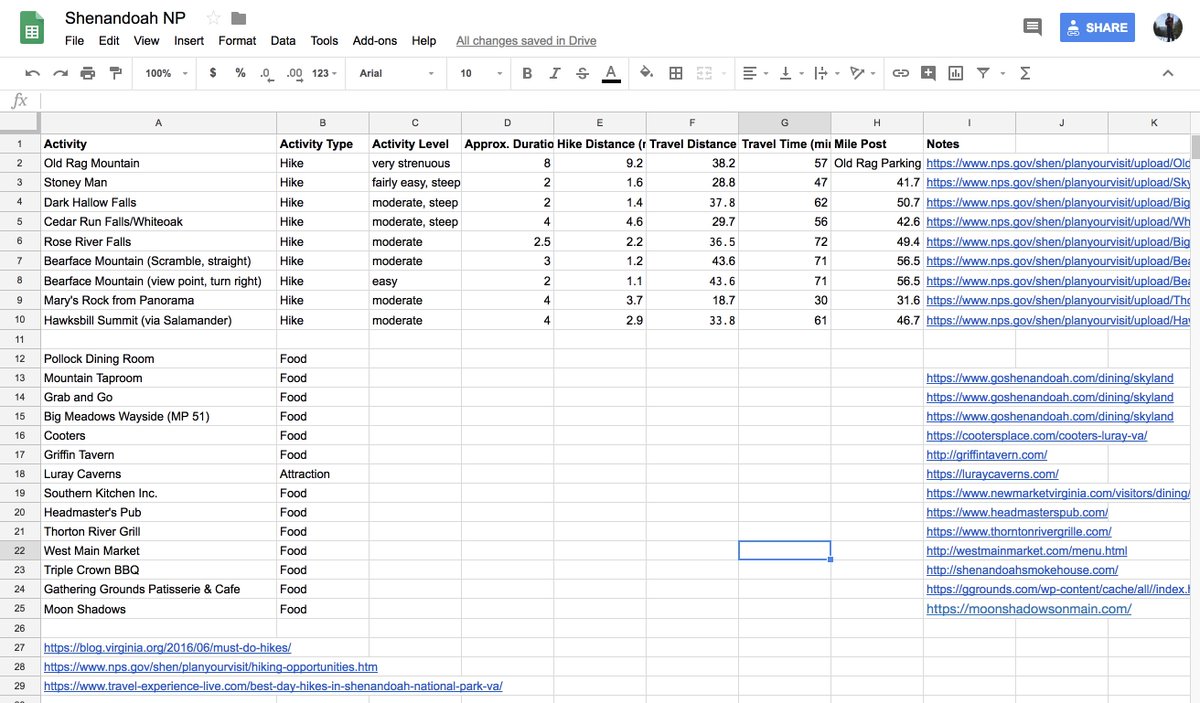Decrease decimal places icon
This screenshot has height=703, width=1200.
click(266, 73)
